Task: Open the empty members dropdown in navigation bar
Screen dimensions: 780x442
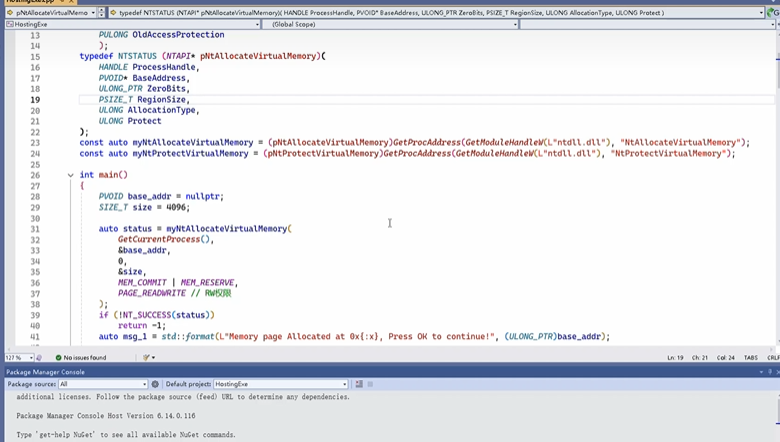Action: coord(648,24)
